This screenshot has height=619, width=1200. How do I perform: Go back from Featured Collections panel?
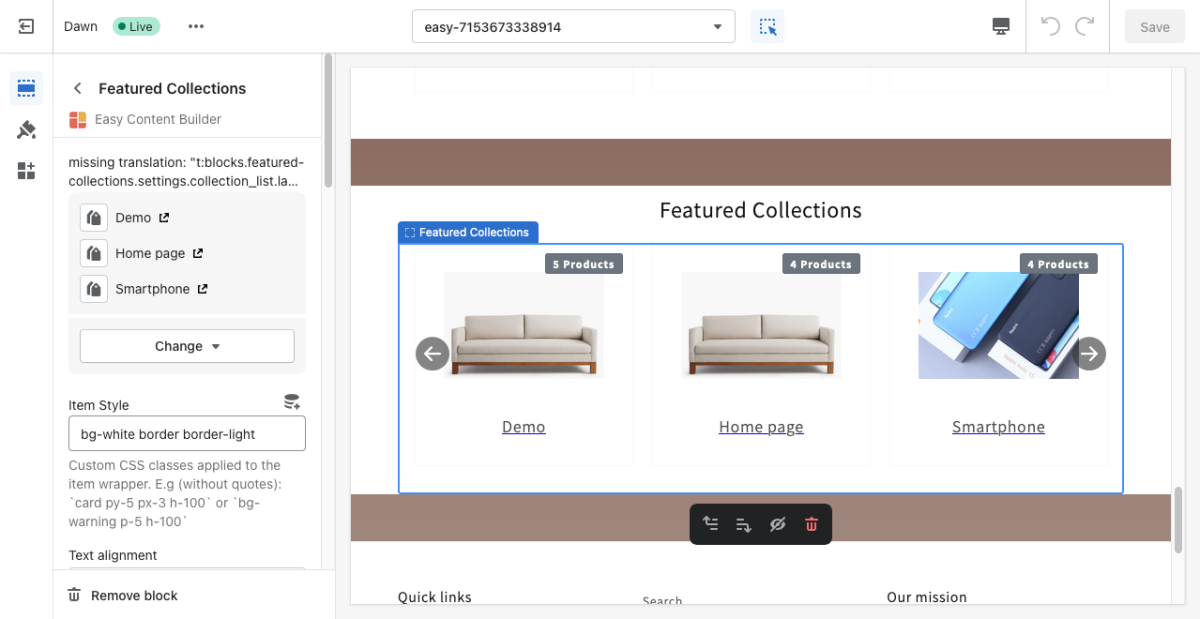(78, 88)
